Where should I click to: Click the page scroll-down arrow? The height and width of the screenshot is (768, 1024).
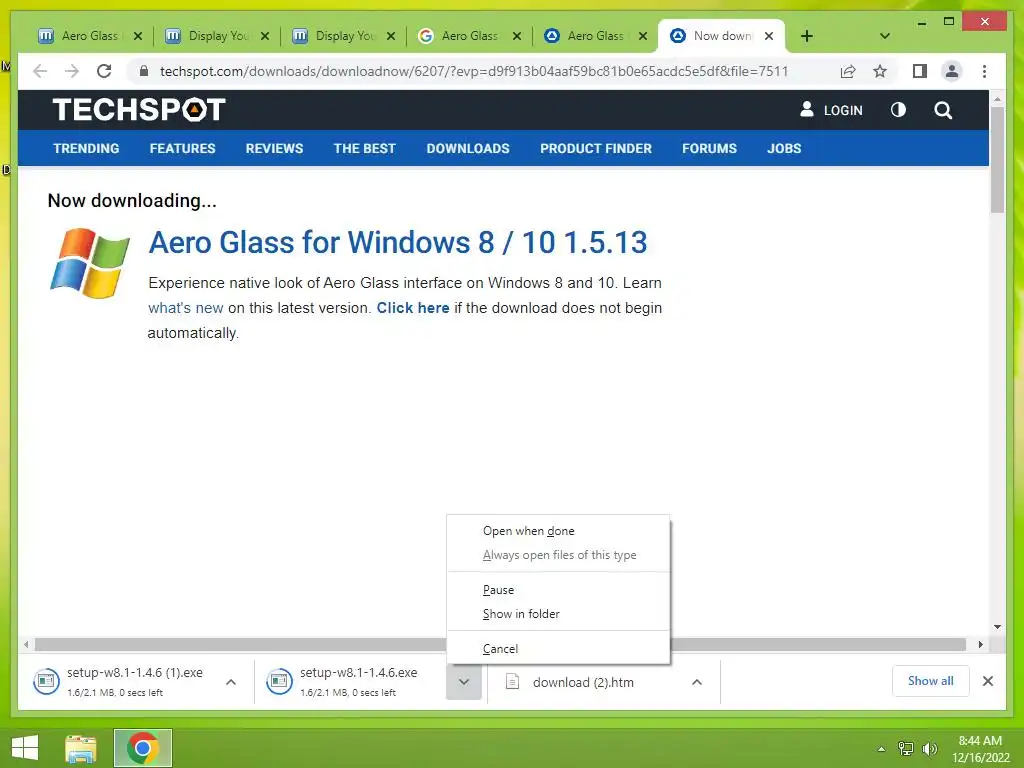[997, 627]
